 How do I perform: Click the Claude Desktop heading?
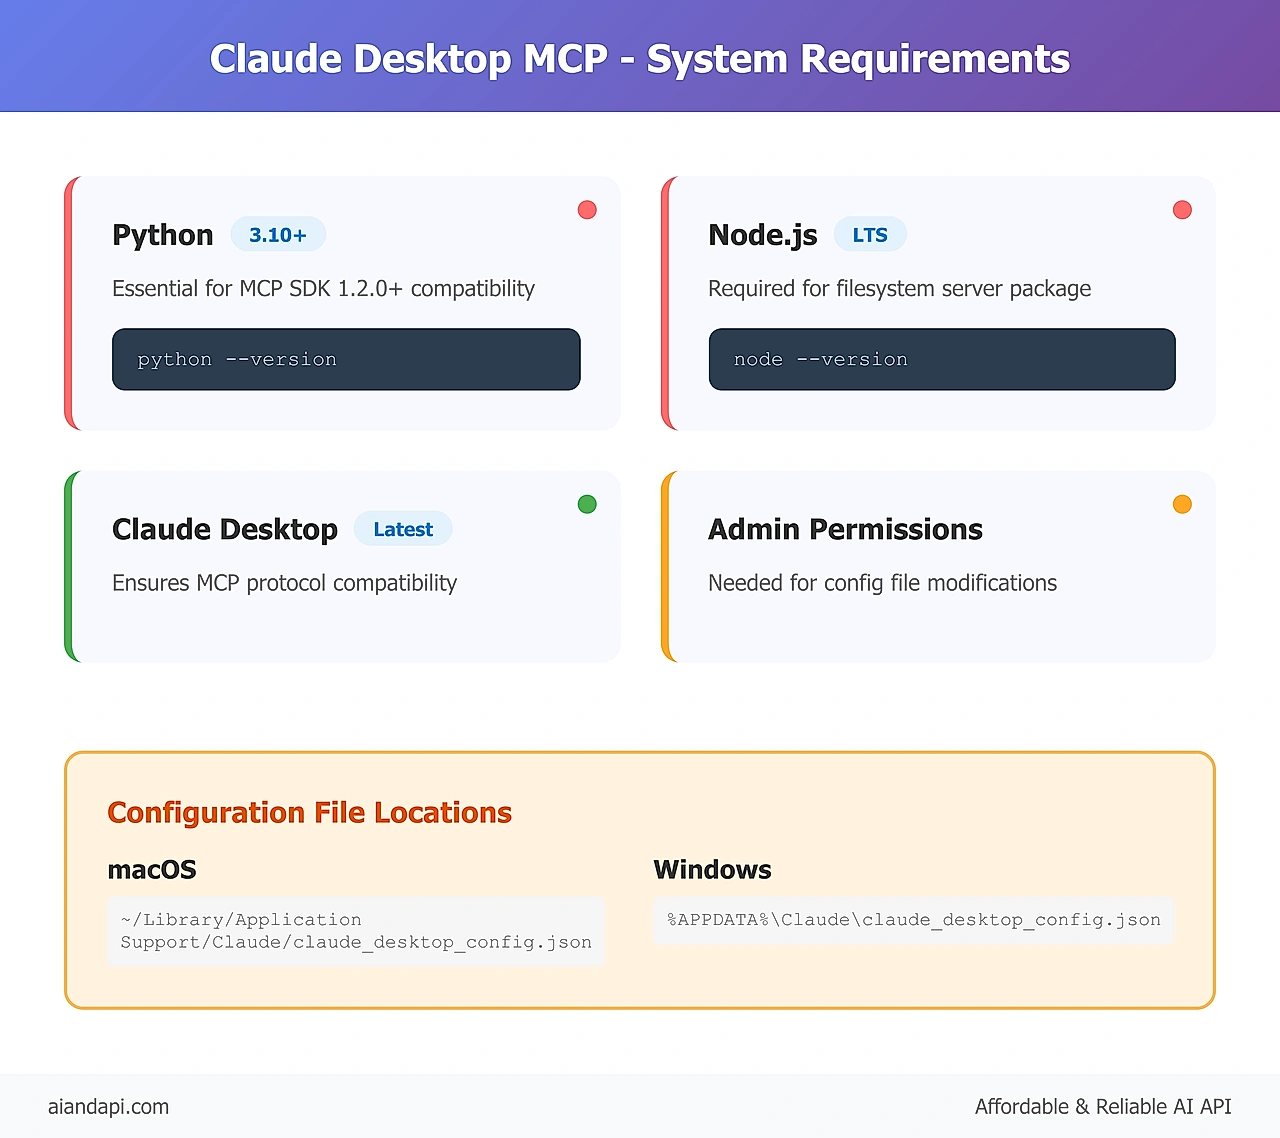pyautogui.click(x=225, y=529)
